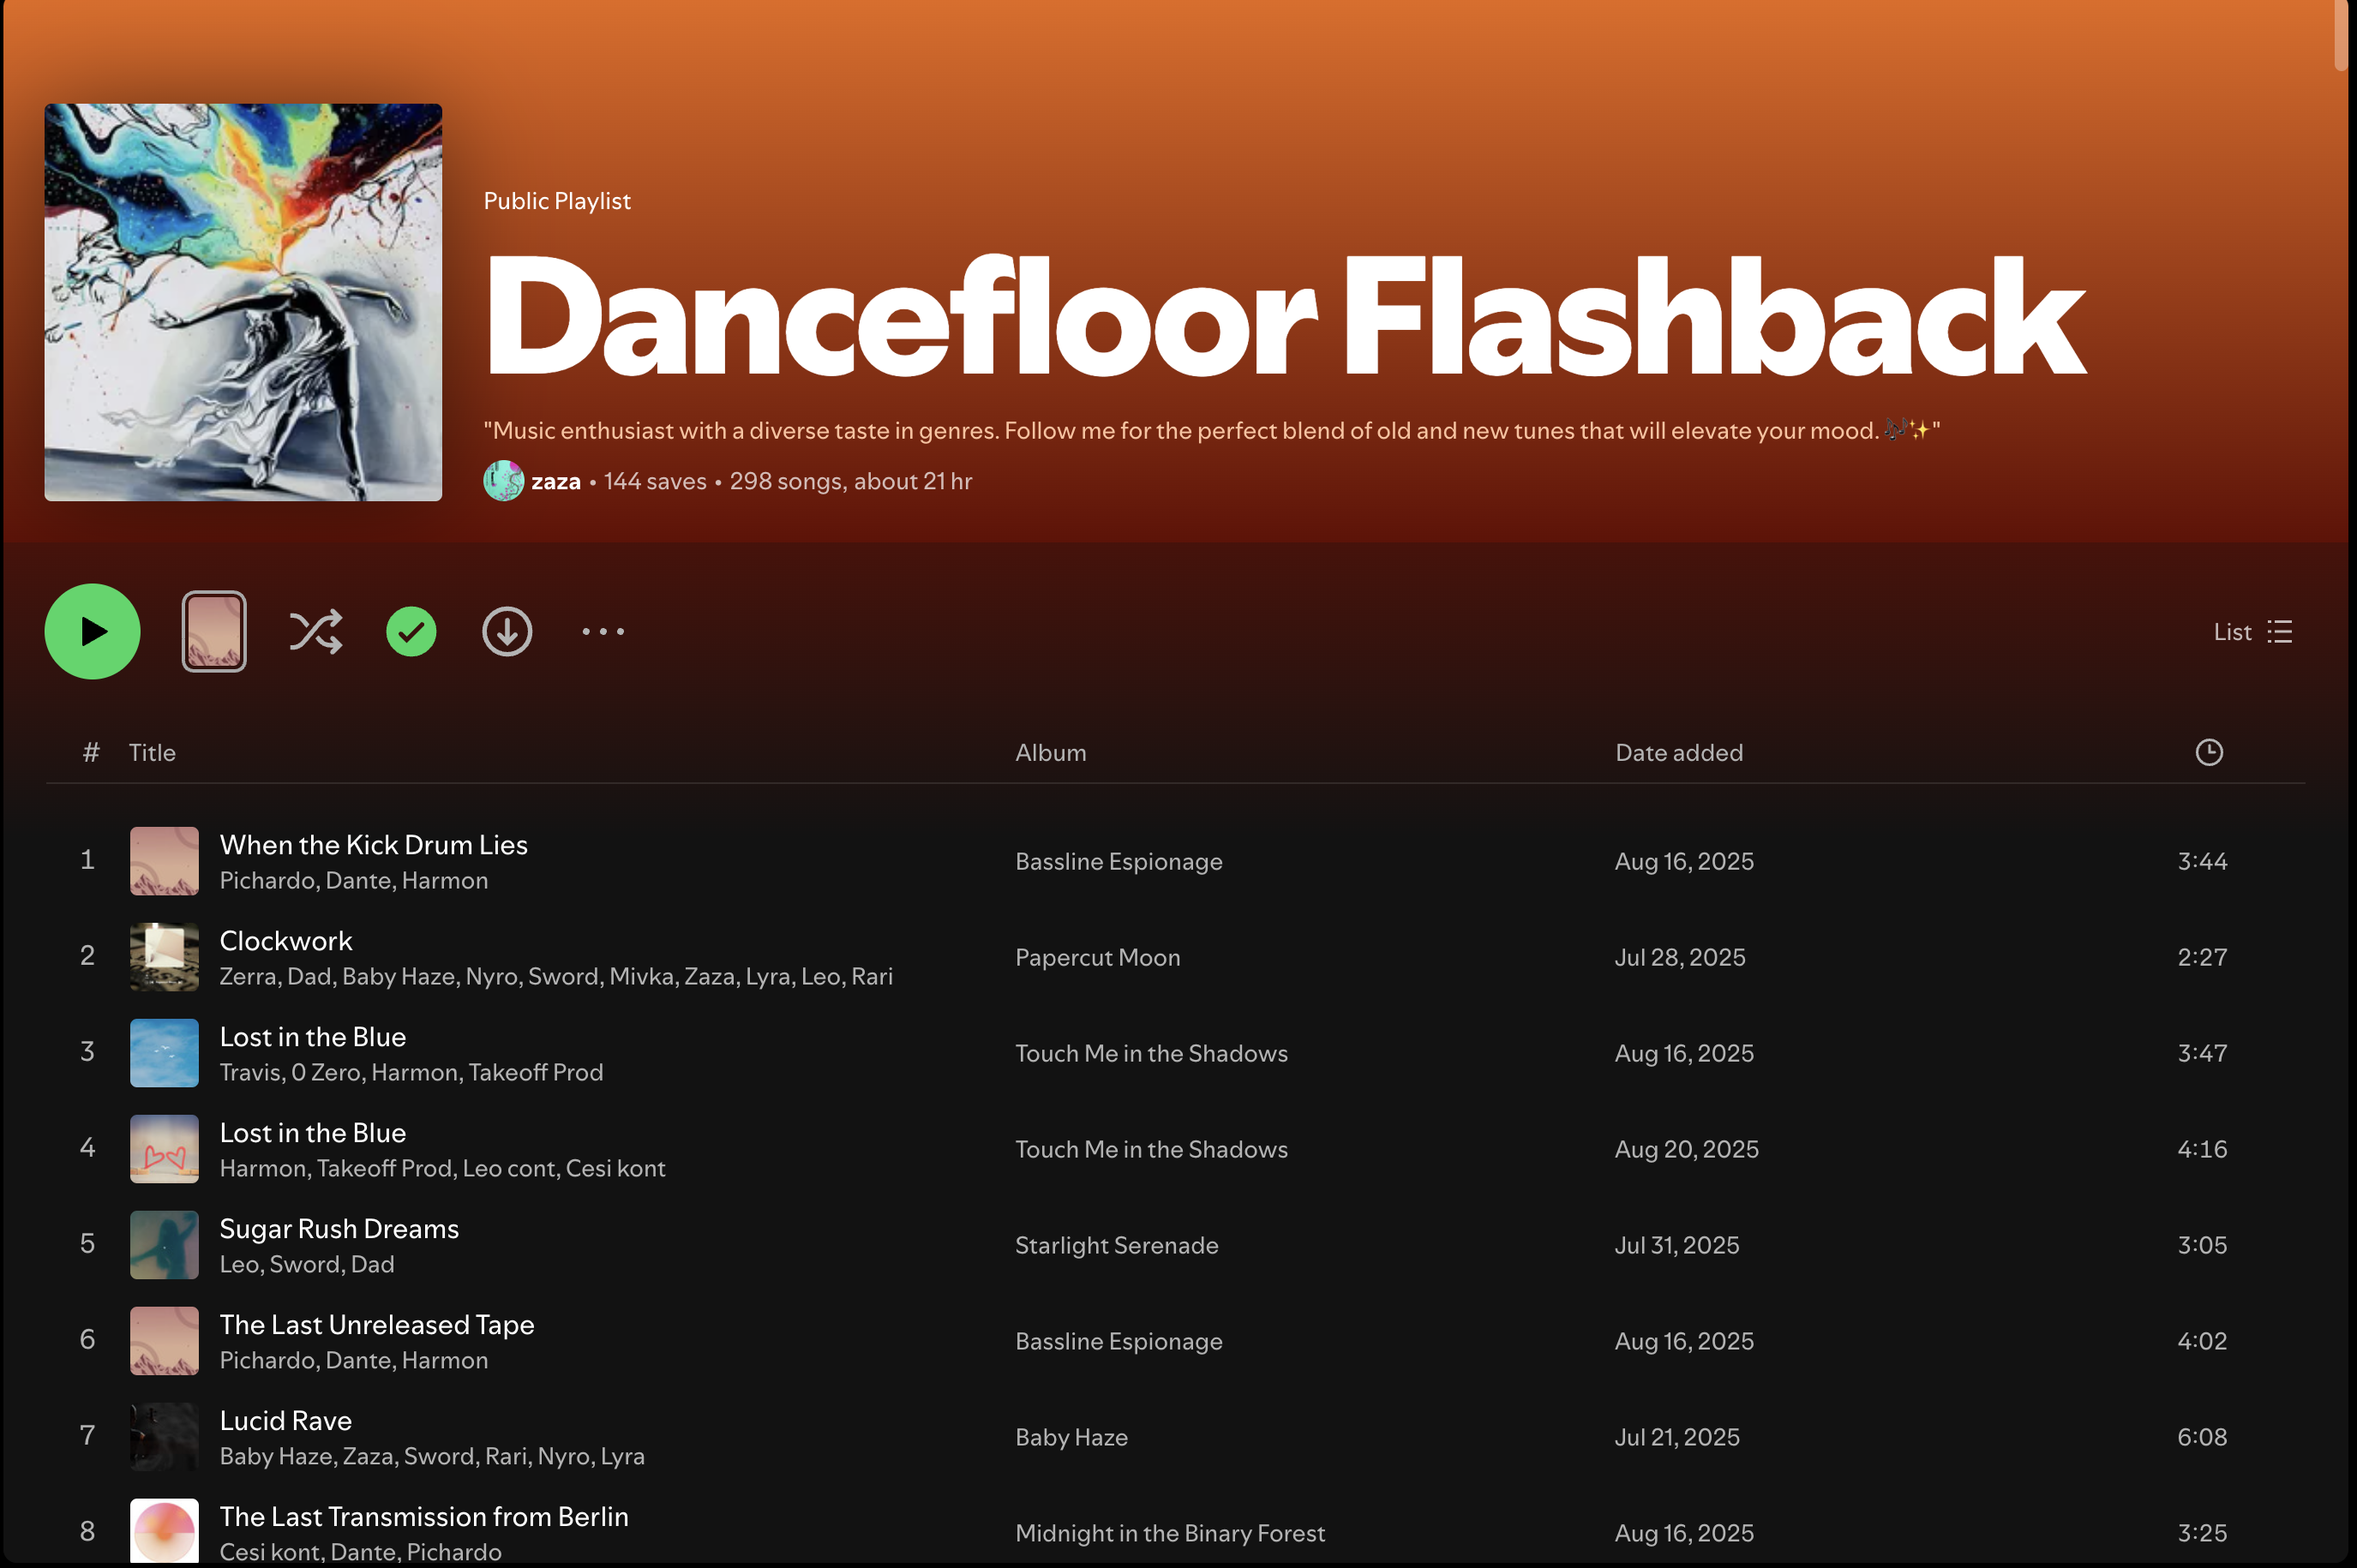Screen dimensions: 2357x1568
Task: Click the clock duration column icon
Action: 2208,752
